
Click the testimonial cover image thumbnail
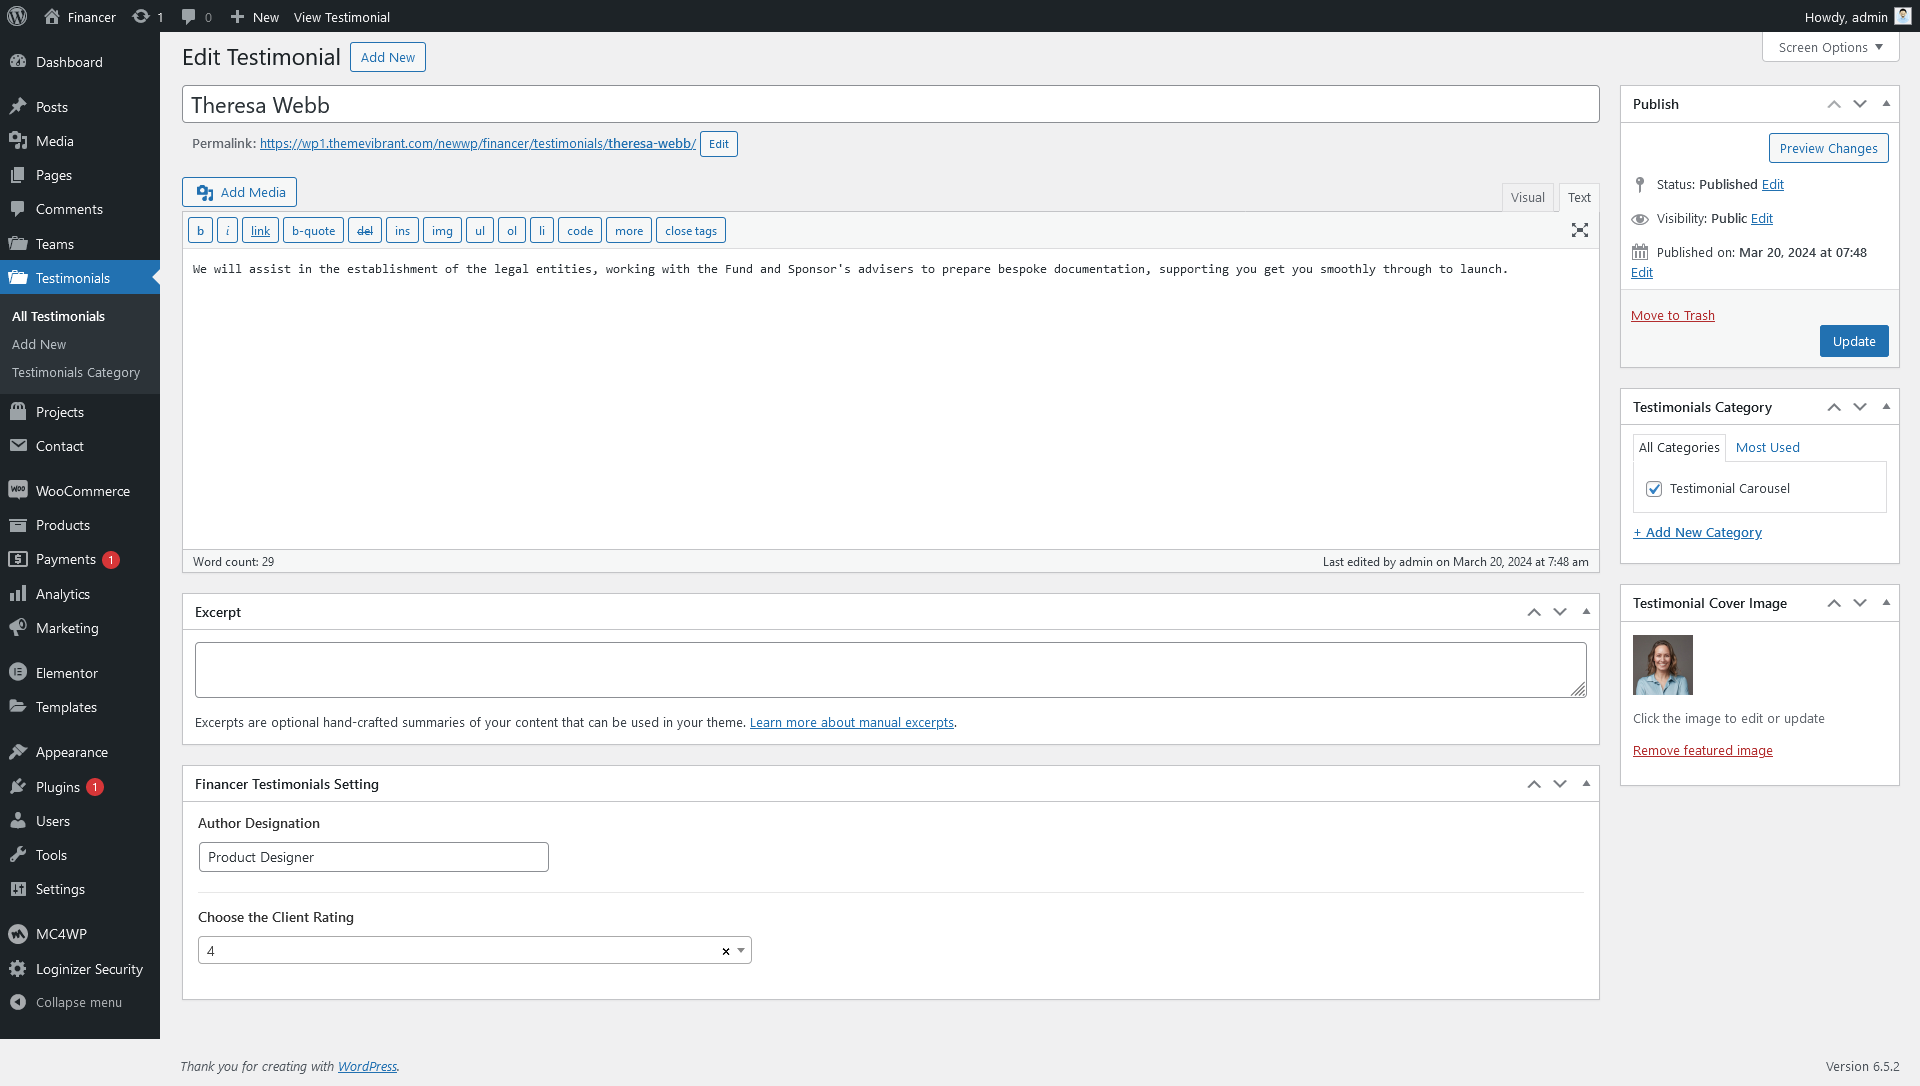[x=1662, y=665]
